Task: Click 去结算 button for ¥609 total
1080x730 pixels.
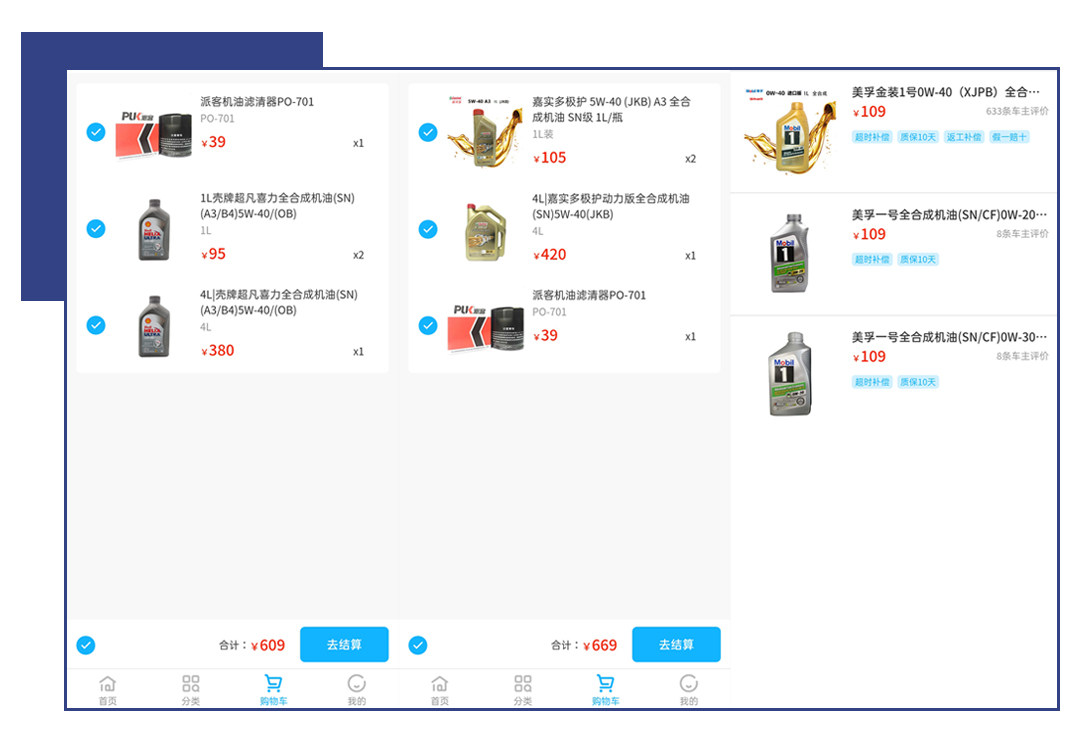Action: pos(344,645)
